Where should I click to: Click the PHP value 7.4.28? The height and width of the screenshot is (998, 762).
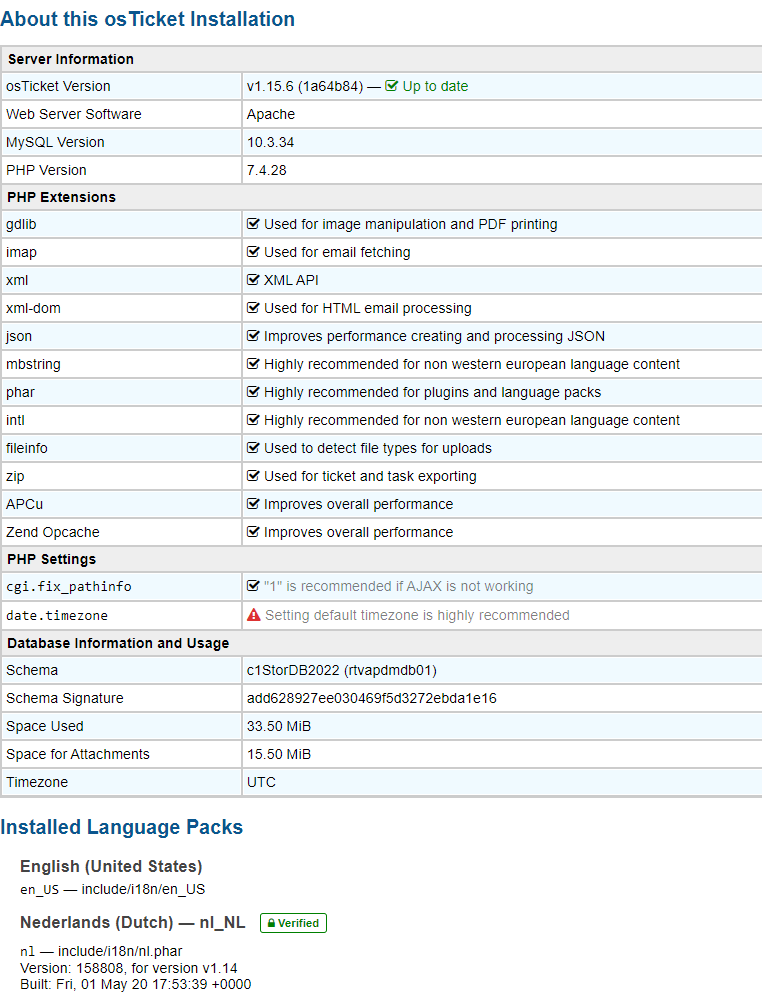pyautogui.click(x=267, y=170)
